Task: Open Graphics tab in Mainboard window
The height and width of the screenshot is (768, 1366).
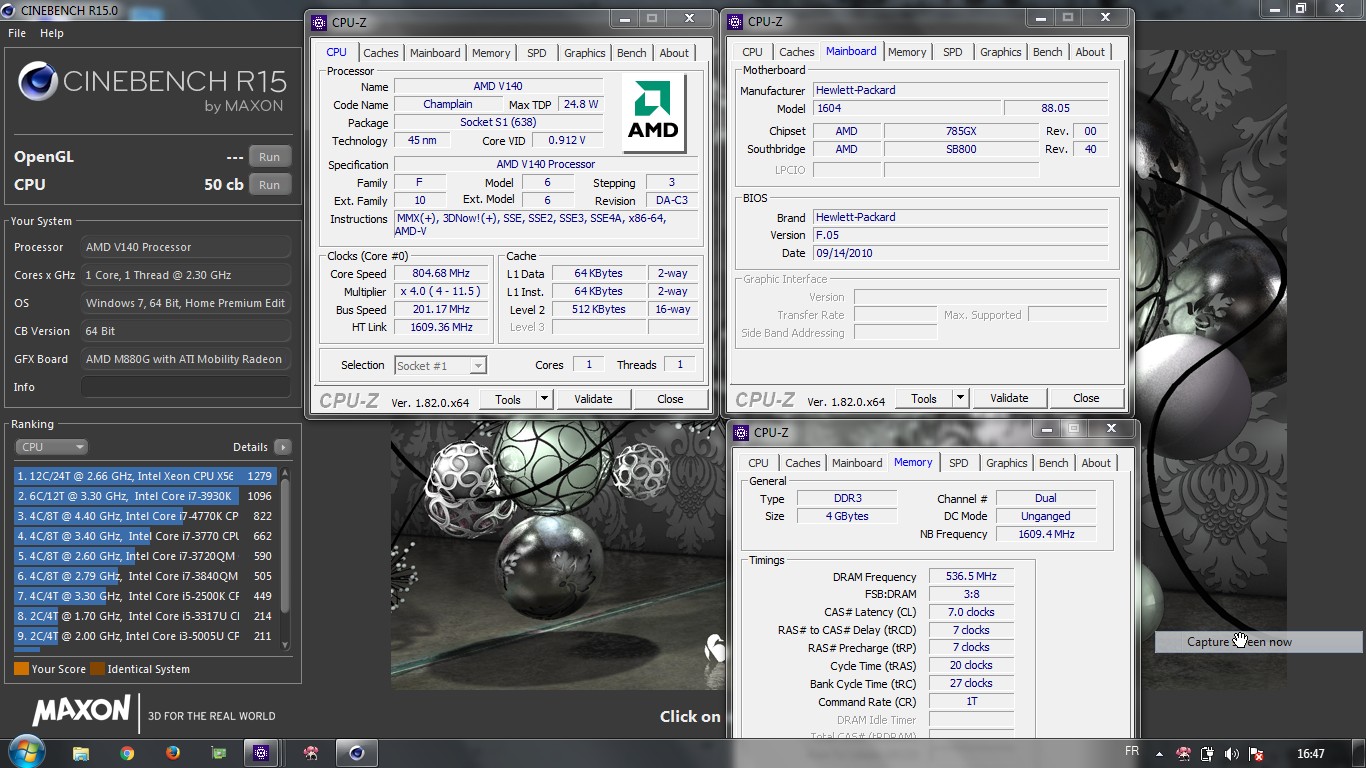Action: click(x=1001, y=52)
